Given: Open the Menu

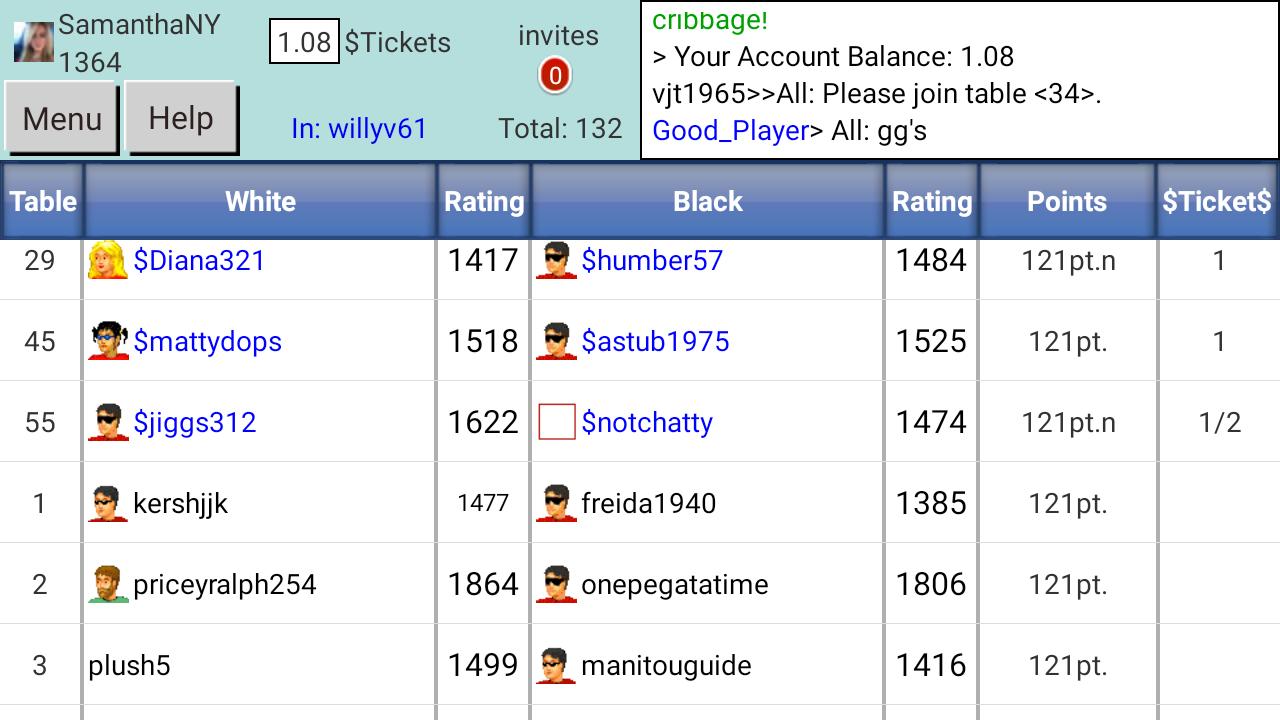Looking at the screenshot, I should (62, 118).
